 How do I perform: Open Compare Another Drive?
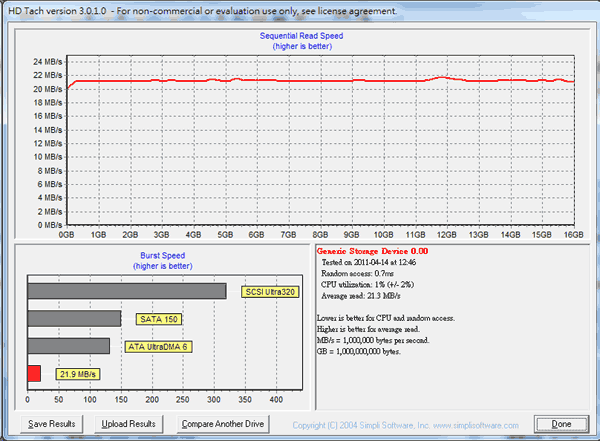tap(222, 424)
